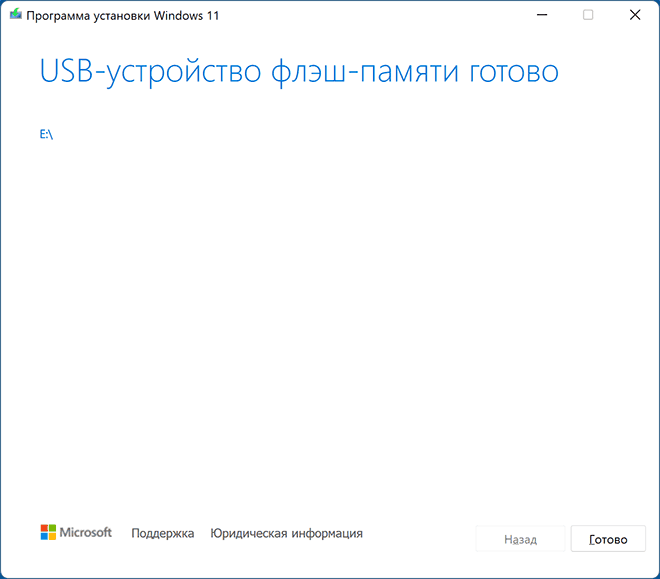The width and height of the screenshot is (660, 579).
Task: Click the blank white area below E:\
Action: click(x=330, y=320)
